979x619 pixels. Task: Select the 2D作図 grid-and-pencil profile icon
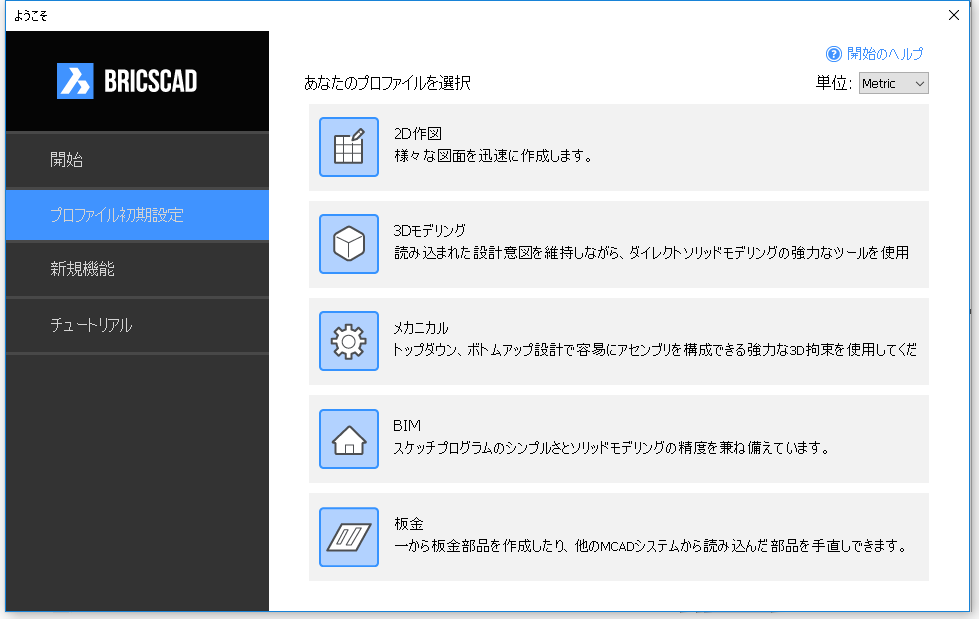[349, 147]
